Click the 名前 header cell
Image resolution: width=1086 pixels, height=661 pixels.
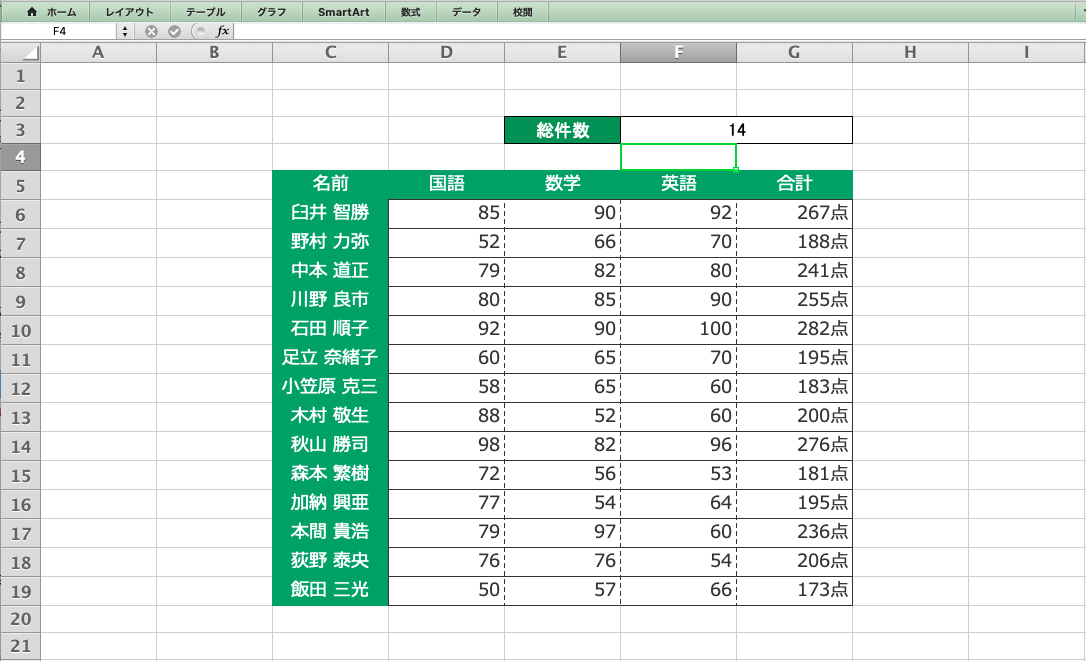click(x=330, y=184)
